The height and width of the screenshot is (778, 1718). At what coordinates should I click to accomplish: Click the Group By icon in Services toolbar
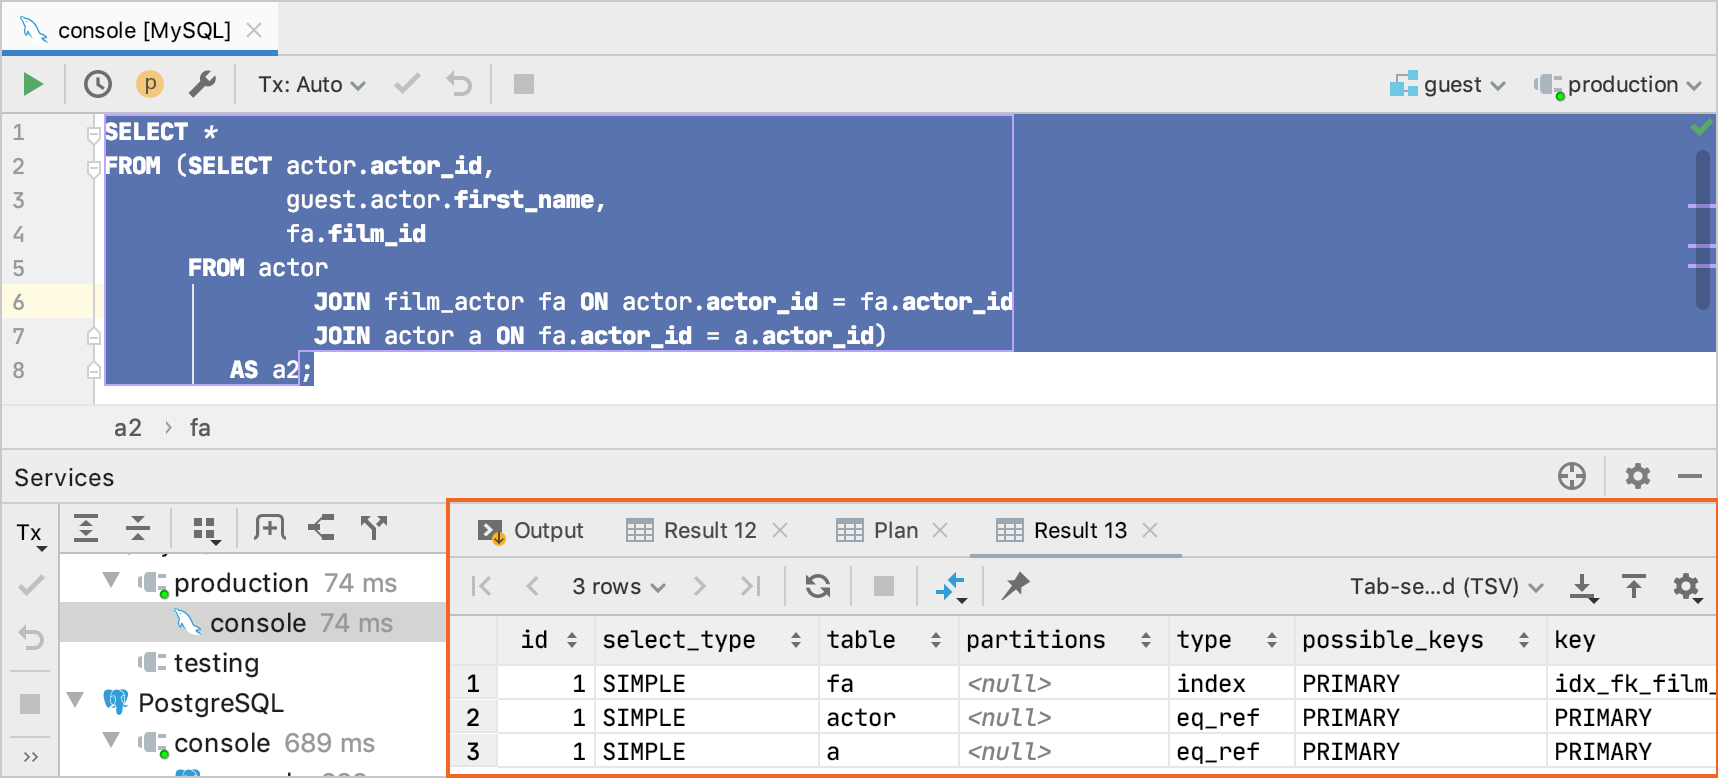206,529
